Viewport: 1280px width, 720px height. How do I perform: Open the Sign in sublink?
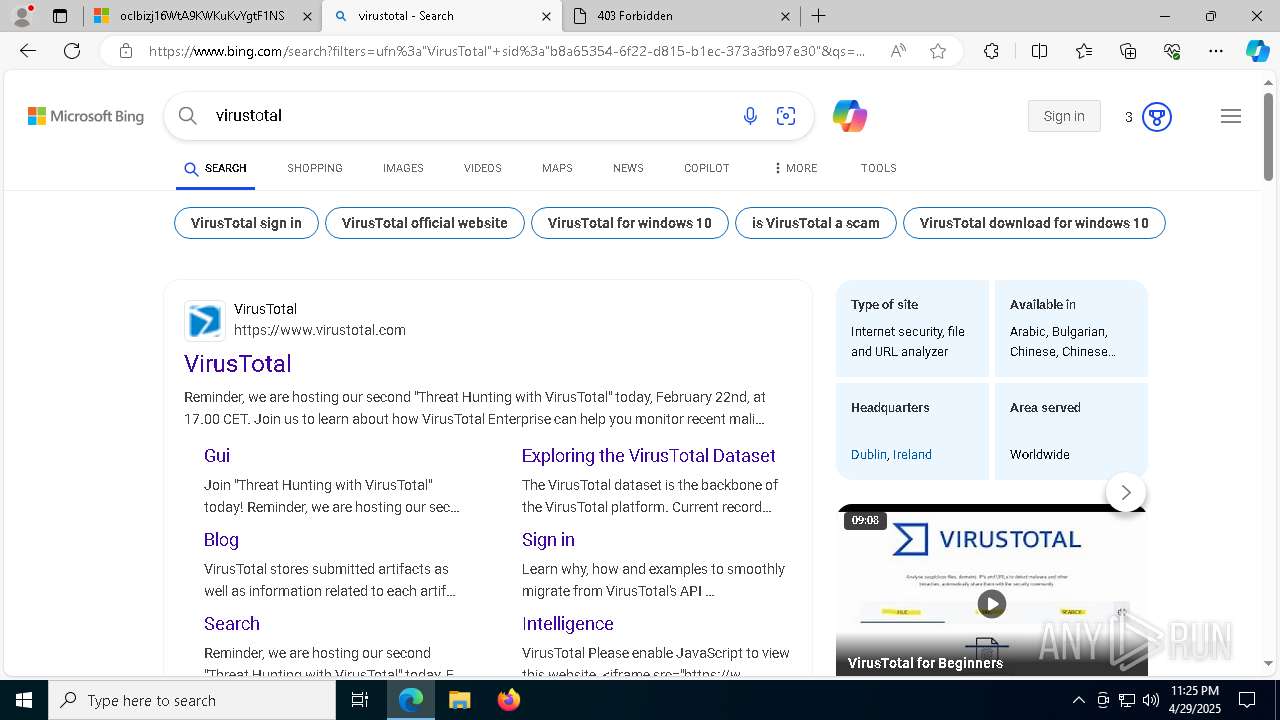click(x=548, y=539)
